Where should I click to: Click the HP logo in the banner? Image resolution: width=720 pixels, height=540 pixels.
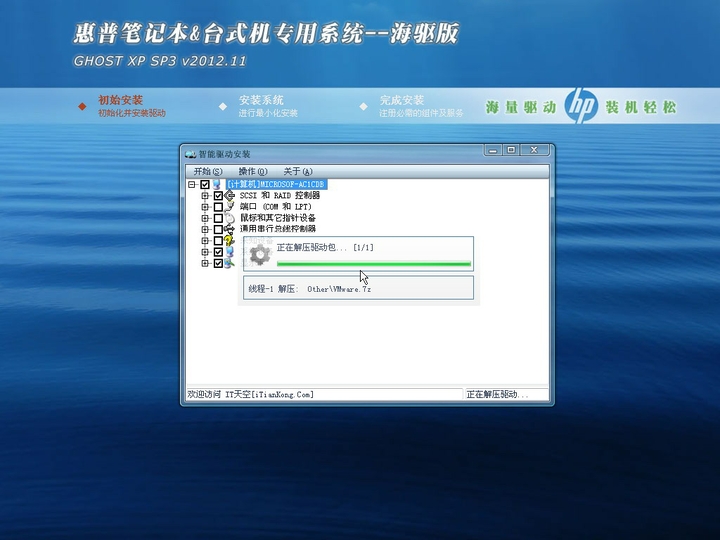(x=581, y=106)
